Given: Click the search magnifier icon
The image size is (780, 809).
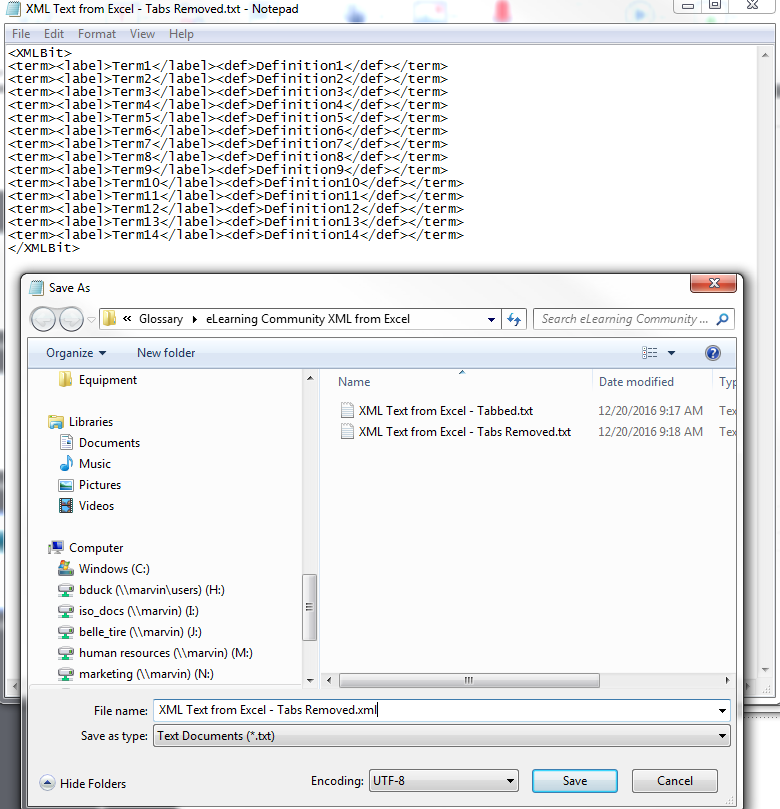Looking at the screenshot, I should click(723, 319).
